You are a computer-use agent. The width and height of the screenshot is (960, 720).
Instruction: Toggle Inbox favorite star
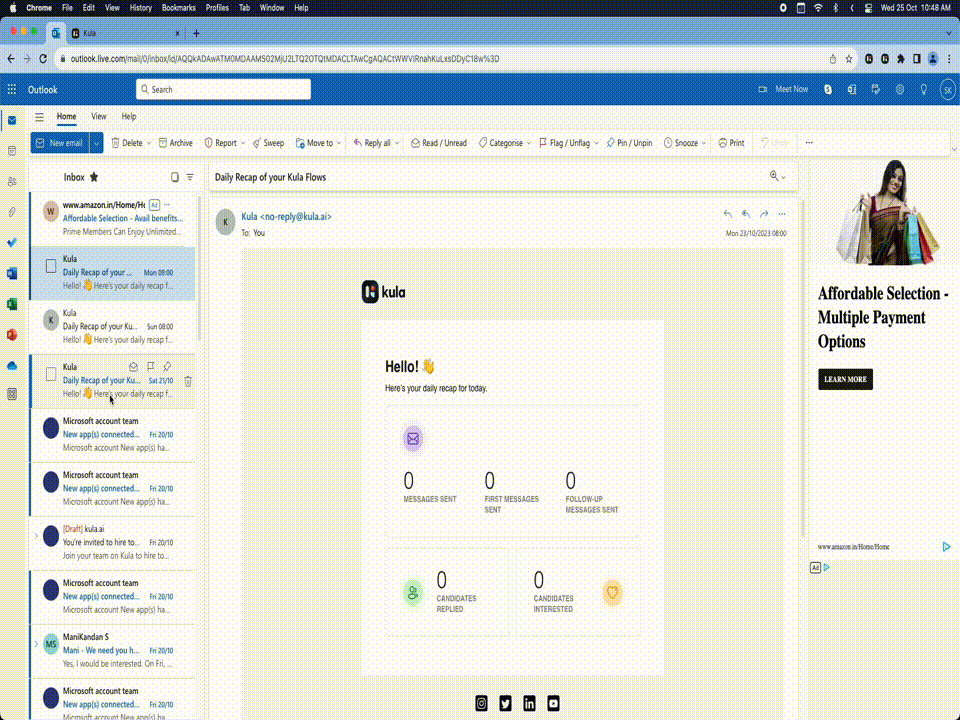click(x=94, y=177)
